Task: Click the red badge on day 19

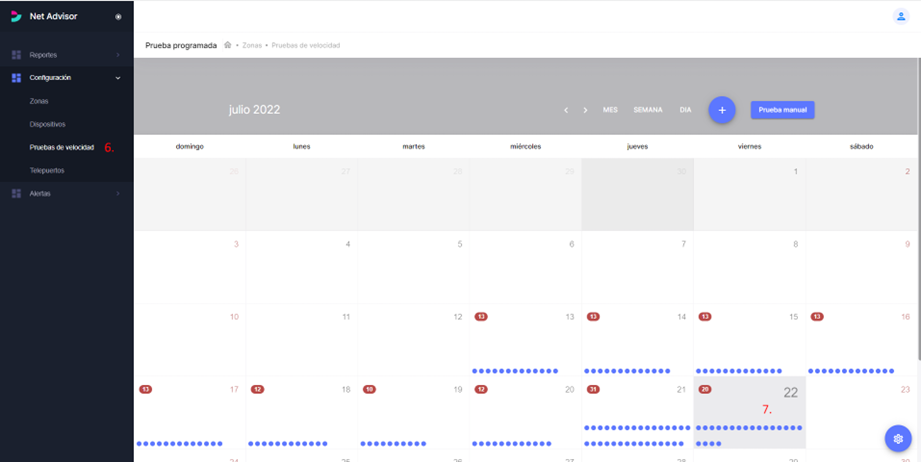Action: [x=369, y=389]
